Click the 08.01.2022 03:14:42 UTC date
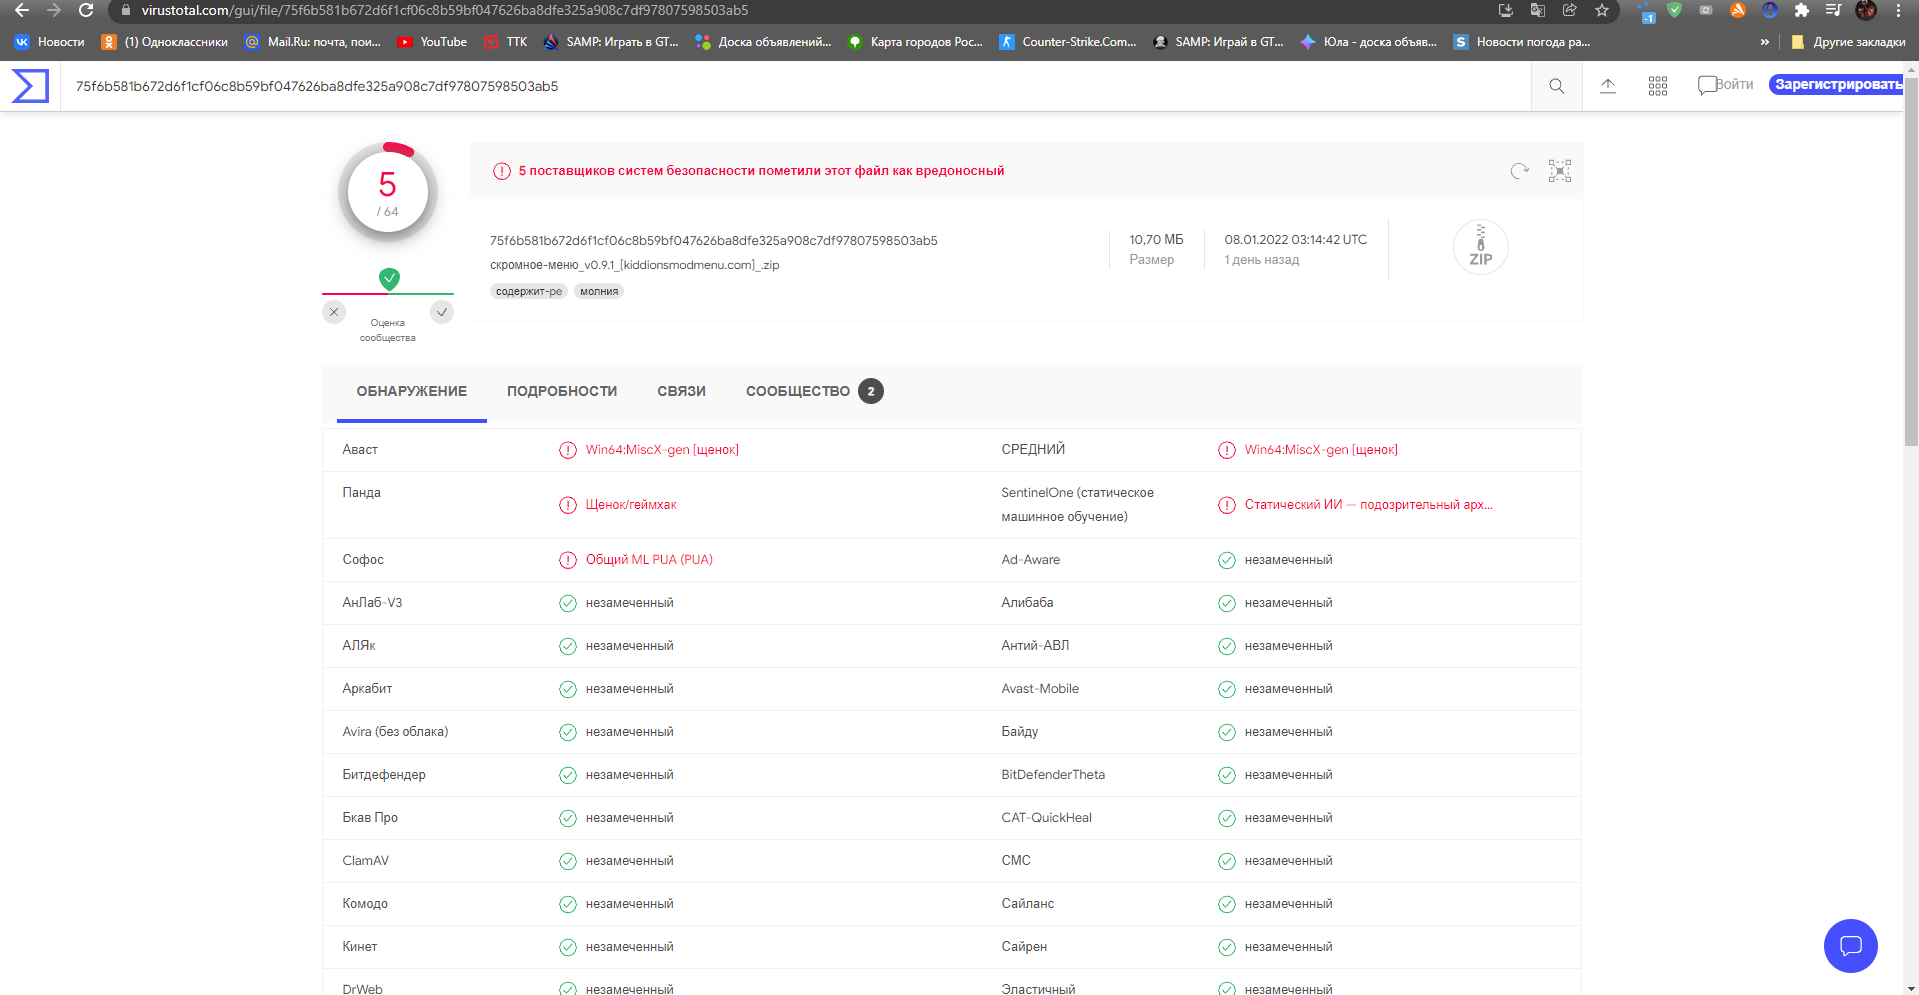This screenshot has width=1919, height=995. pos(1295,240)
